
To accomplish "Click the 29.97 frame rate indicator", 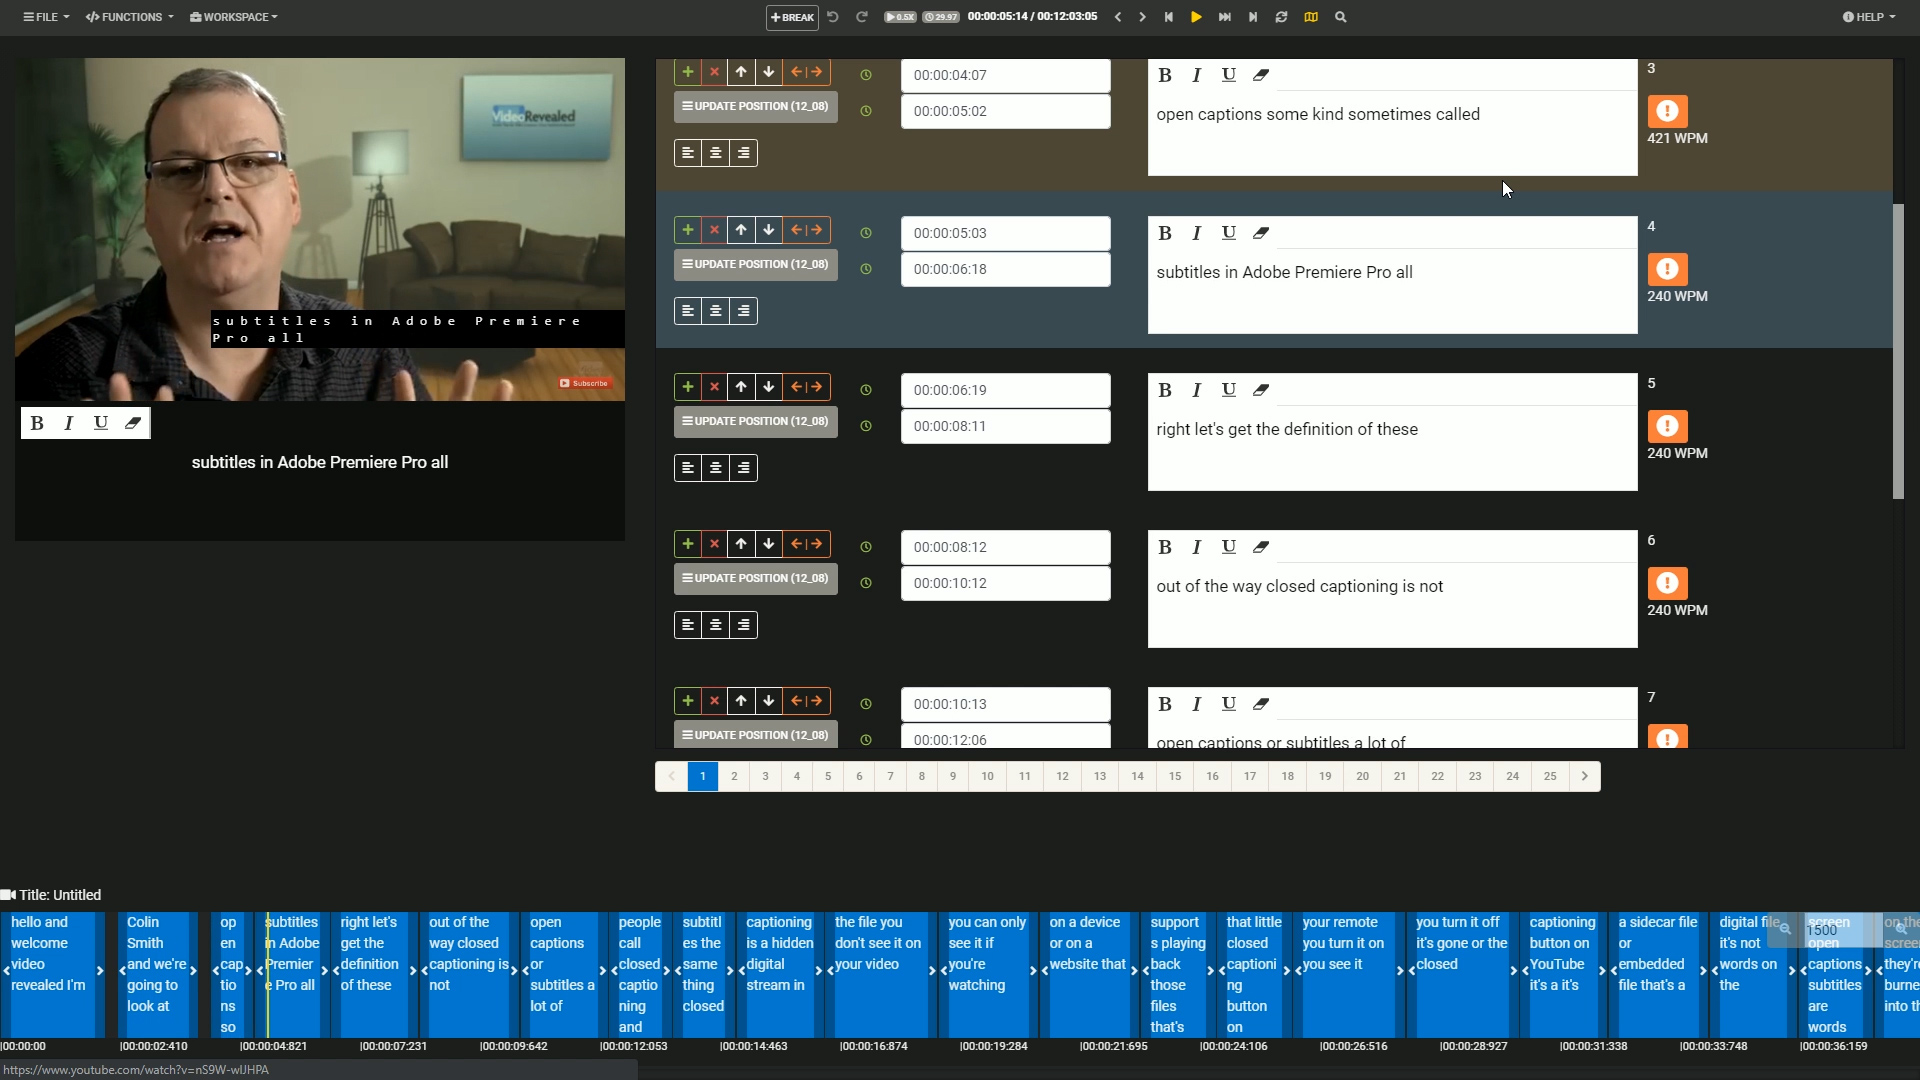I will tap(941, 17).
